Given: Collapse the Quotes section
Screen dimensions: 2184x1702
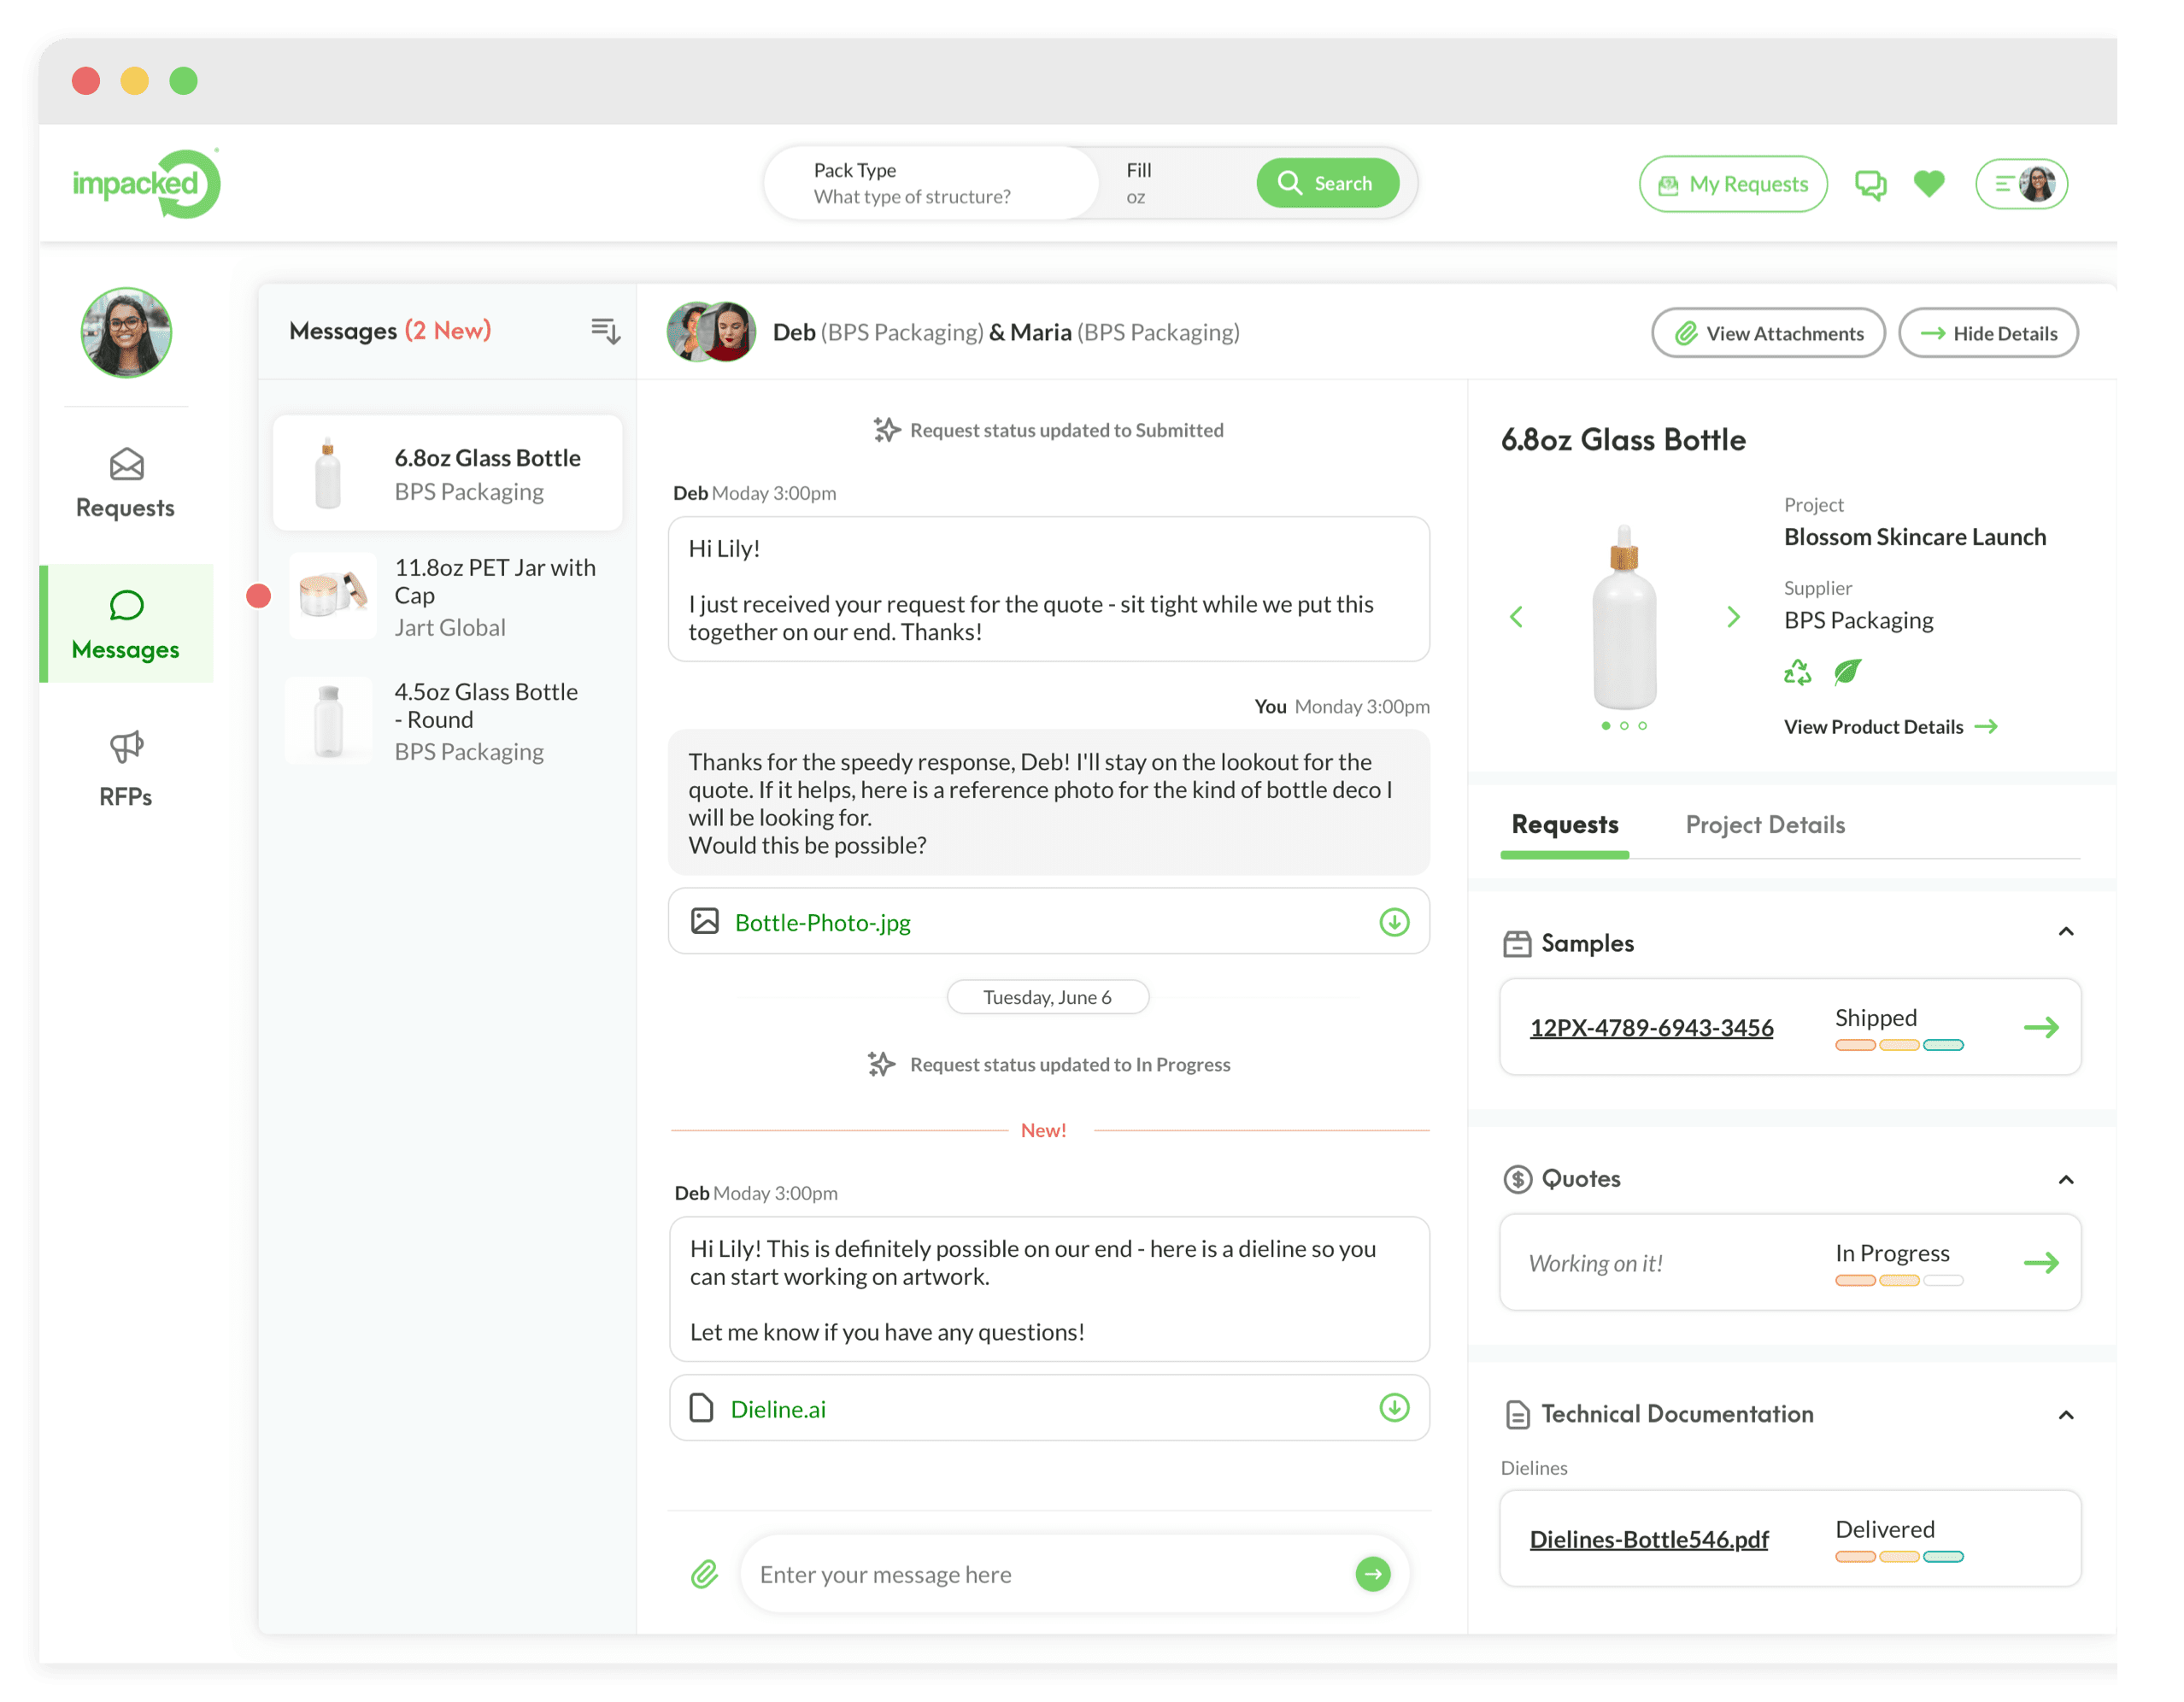Looking at the screenshot, I should coord(2065,1180).
